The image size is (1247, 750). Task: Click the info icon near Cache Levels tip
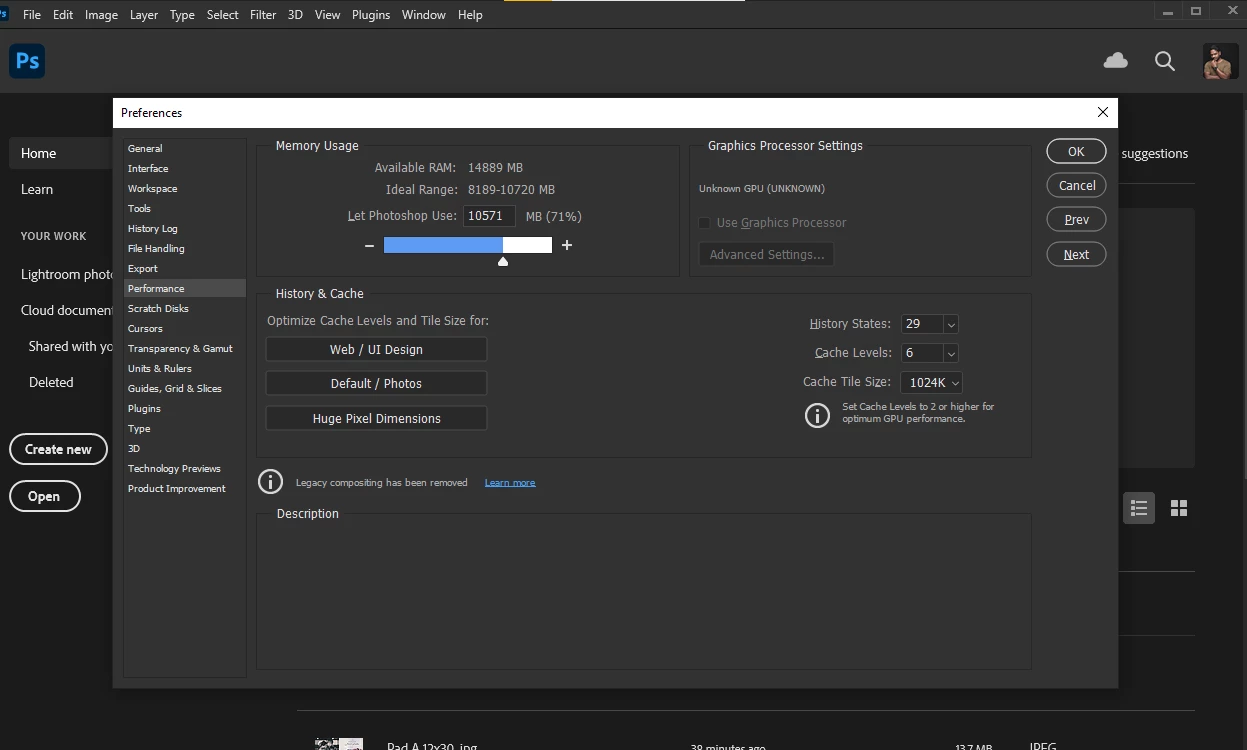(x=817, y=415)
